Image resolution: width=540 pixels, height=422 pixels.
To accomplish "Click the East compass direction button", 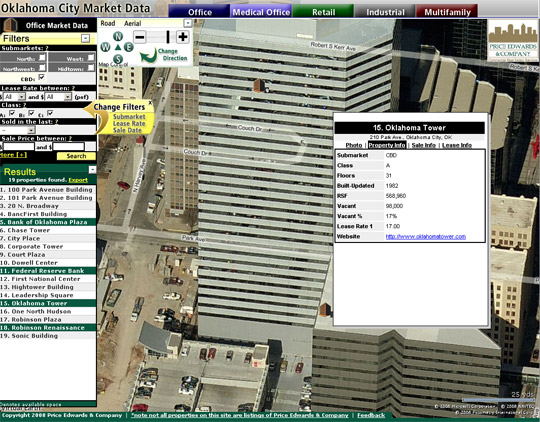I will [128, 47].
